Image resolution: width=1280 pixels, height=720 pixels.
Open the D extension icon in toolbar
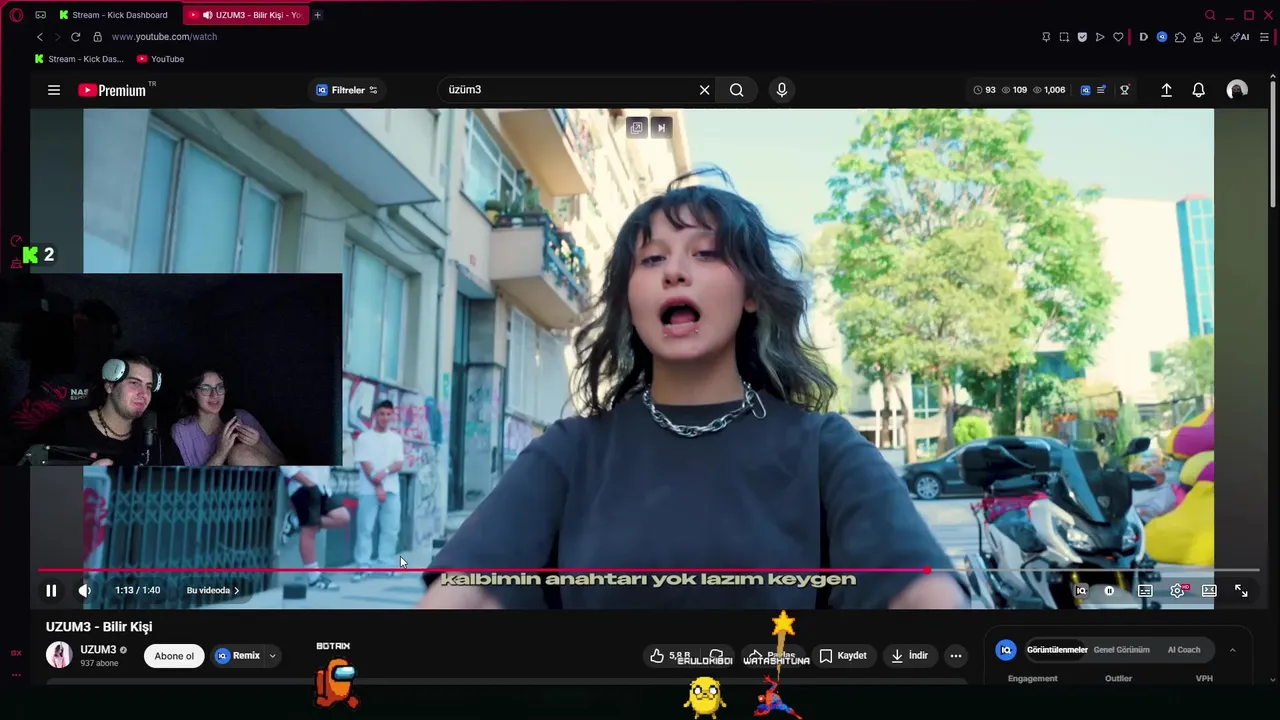coord(1143,37)
